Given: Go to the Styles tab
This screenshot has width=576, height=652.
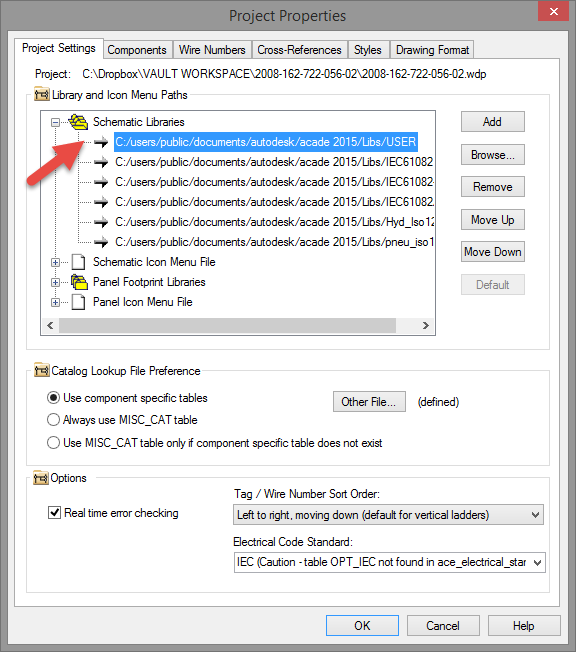Looking at the screenshot, I should tap(368, 50).
